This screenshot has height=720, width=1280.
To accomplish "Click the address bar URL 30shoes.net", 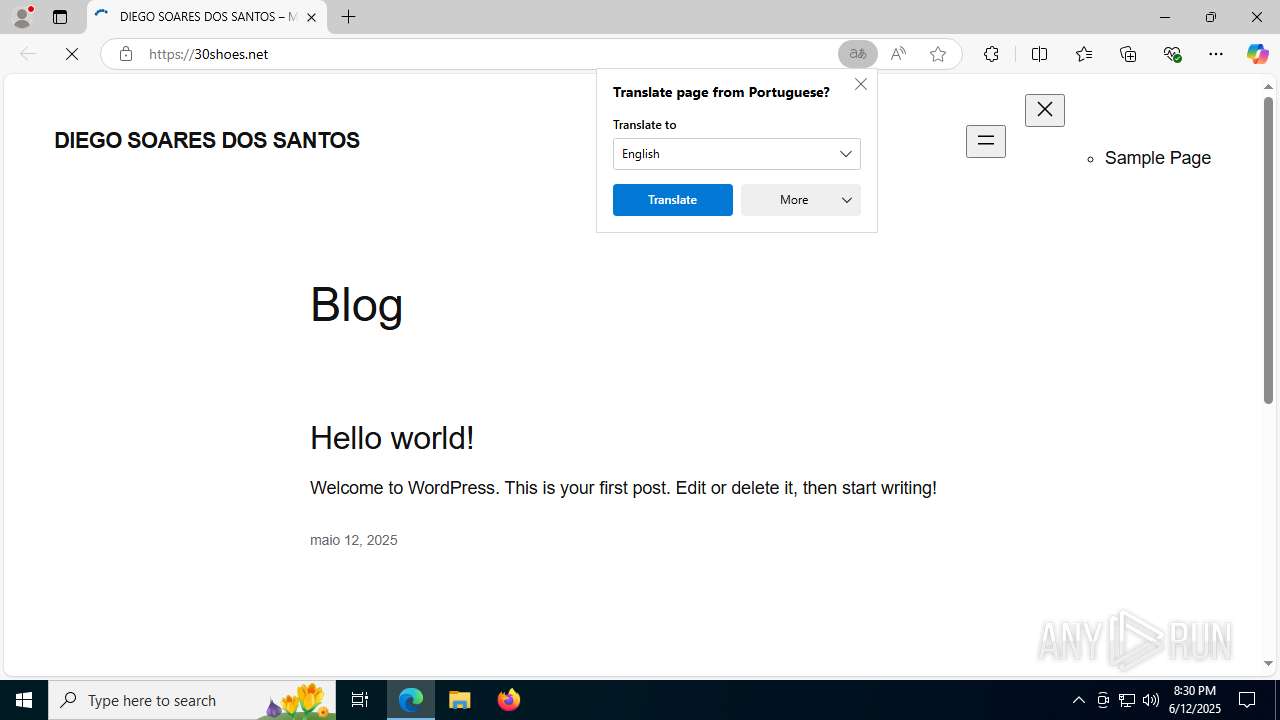I will click(x=209, y=54).
